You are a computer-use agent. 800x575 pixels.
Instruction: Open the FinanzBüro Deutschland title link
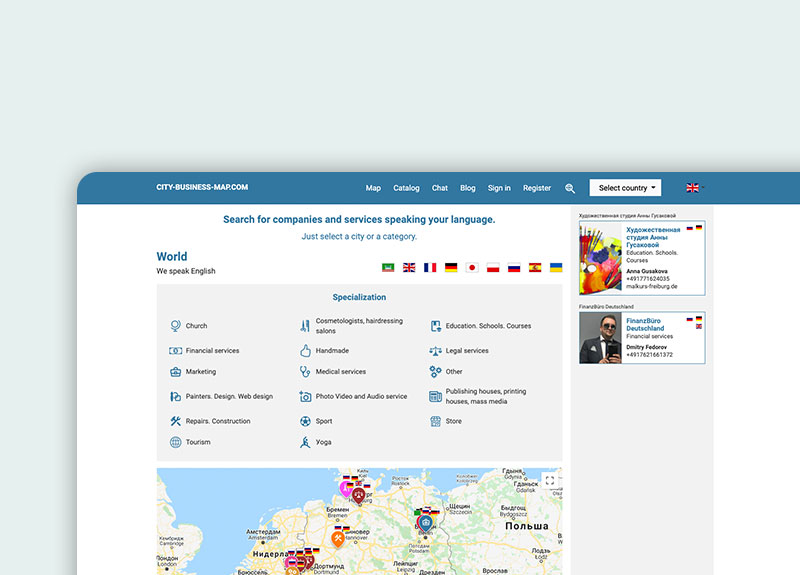(645, 324)
